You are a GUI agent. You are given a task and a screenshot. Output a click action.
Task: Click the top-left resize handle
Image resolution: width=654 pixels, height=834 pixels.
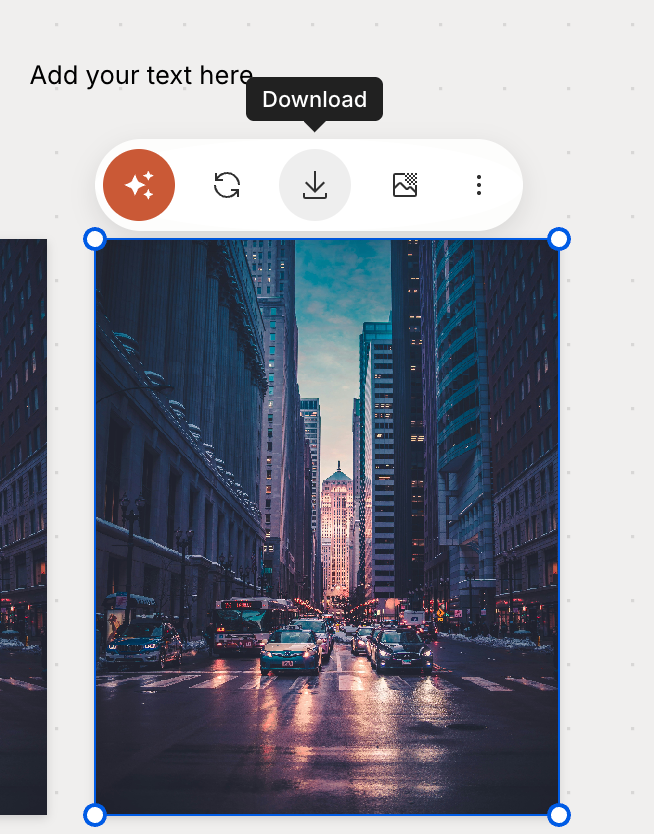click(x=94, y=239)
